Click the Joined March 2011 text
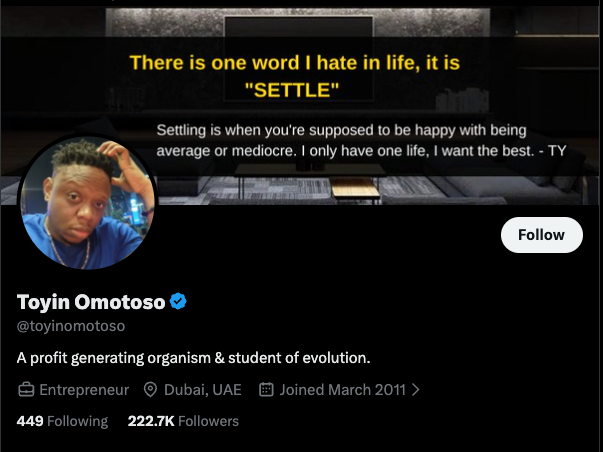 coord(343,389)
